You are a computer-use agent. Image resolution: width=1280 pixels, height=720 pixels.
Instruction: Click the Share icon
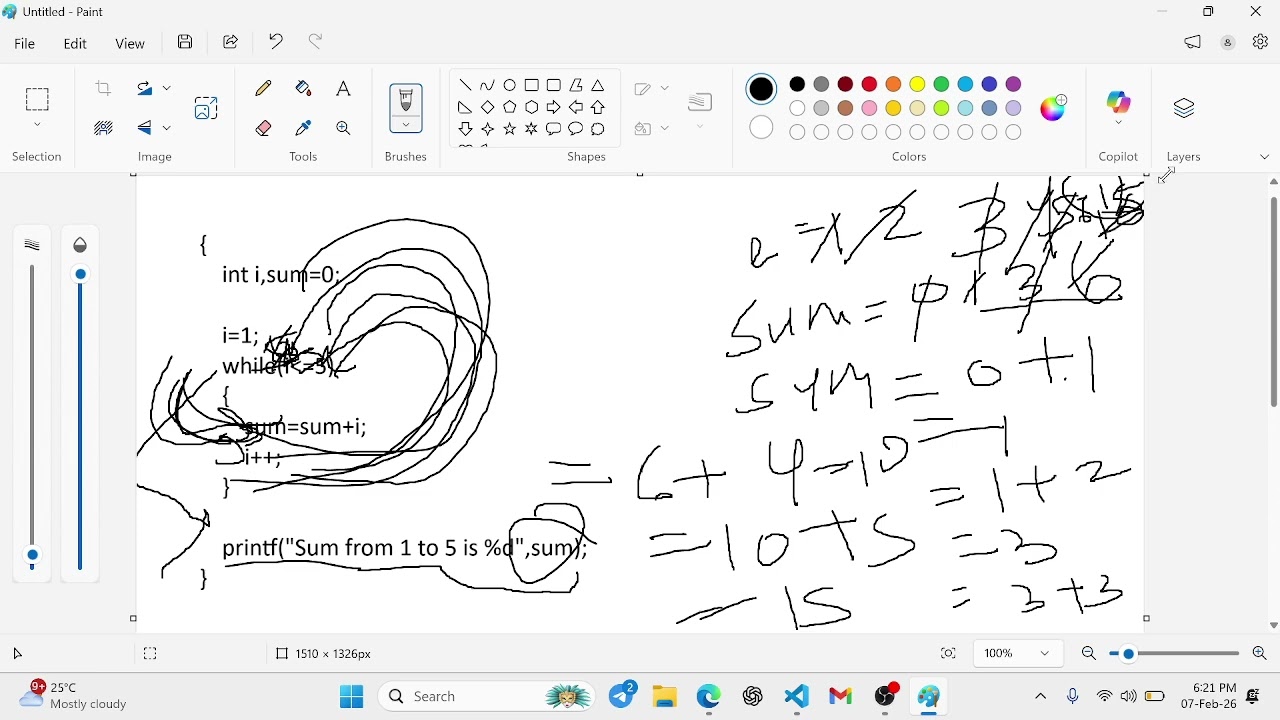click(x=231, y=42)
